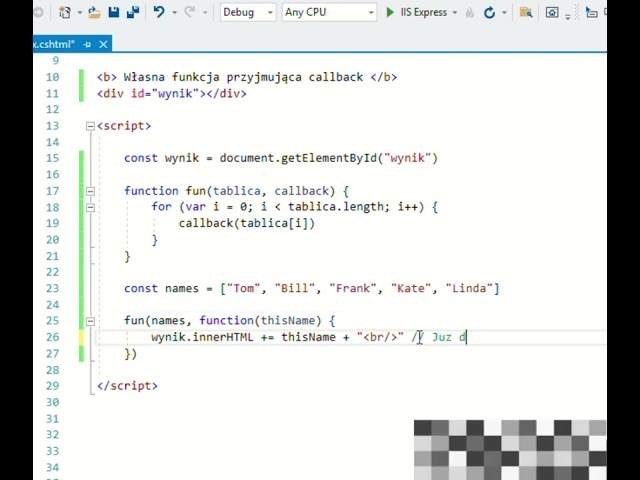Collapse the script block outline on line 13
This screenshot has width=640, height=480.
tap(90, 126)
